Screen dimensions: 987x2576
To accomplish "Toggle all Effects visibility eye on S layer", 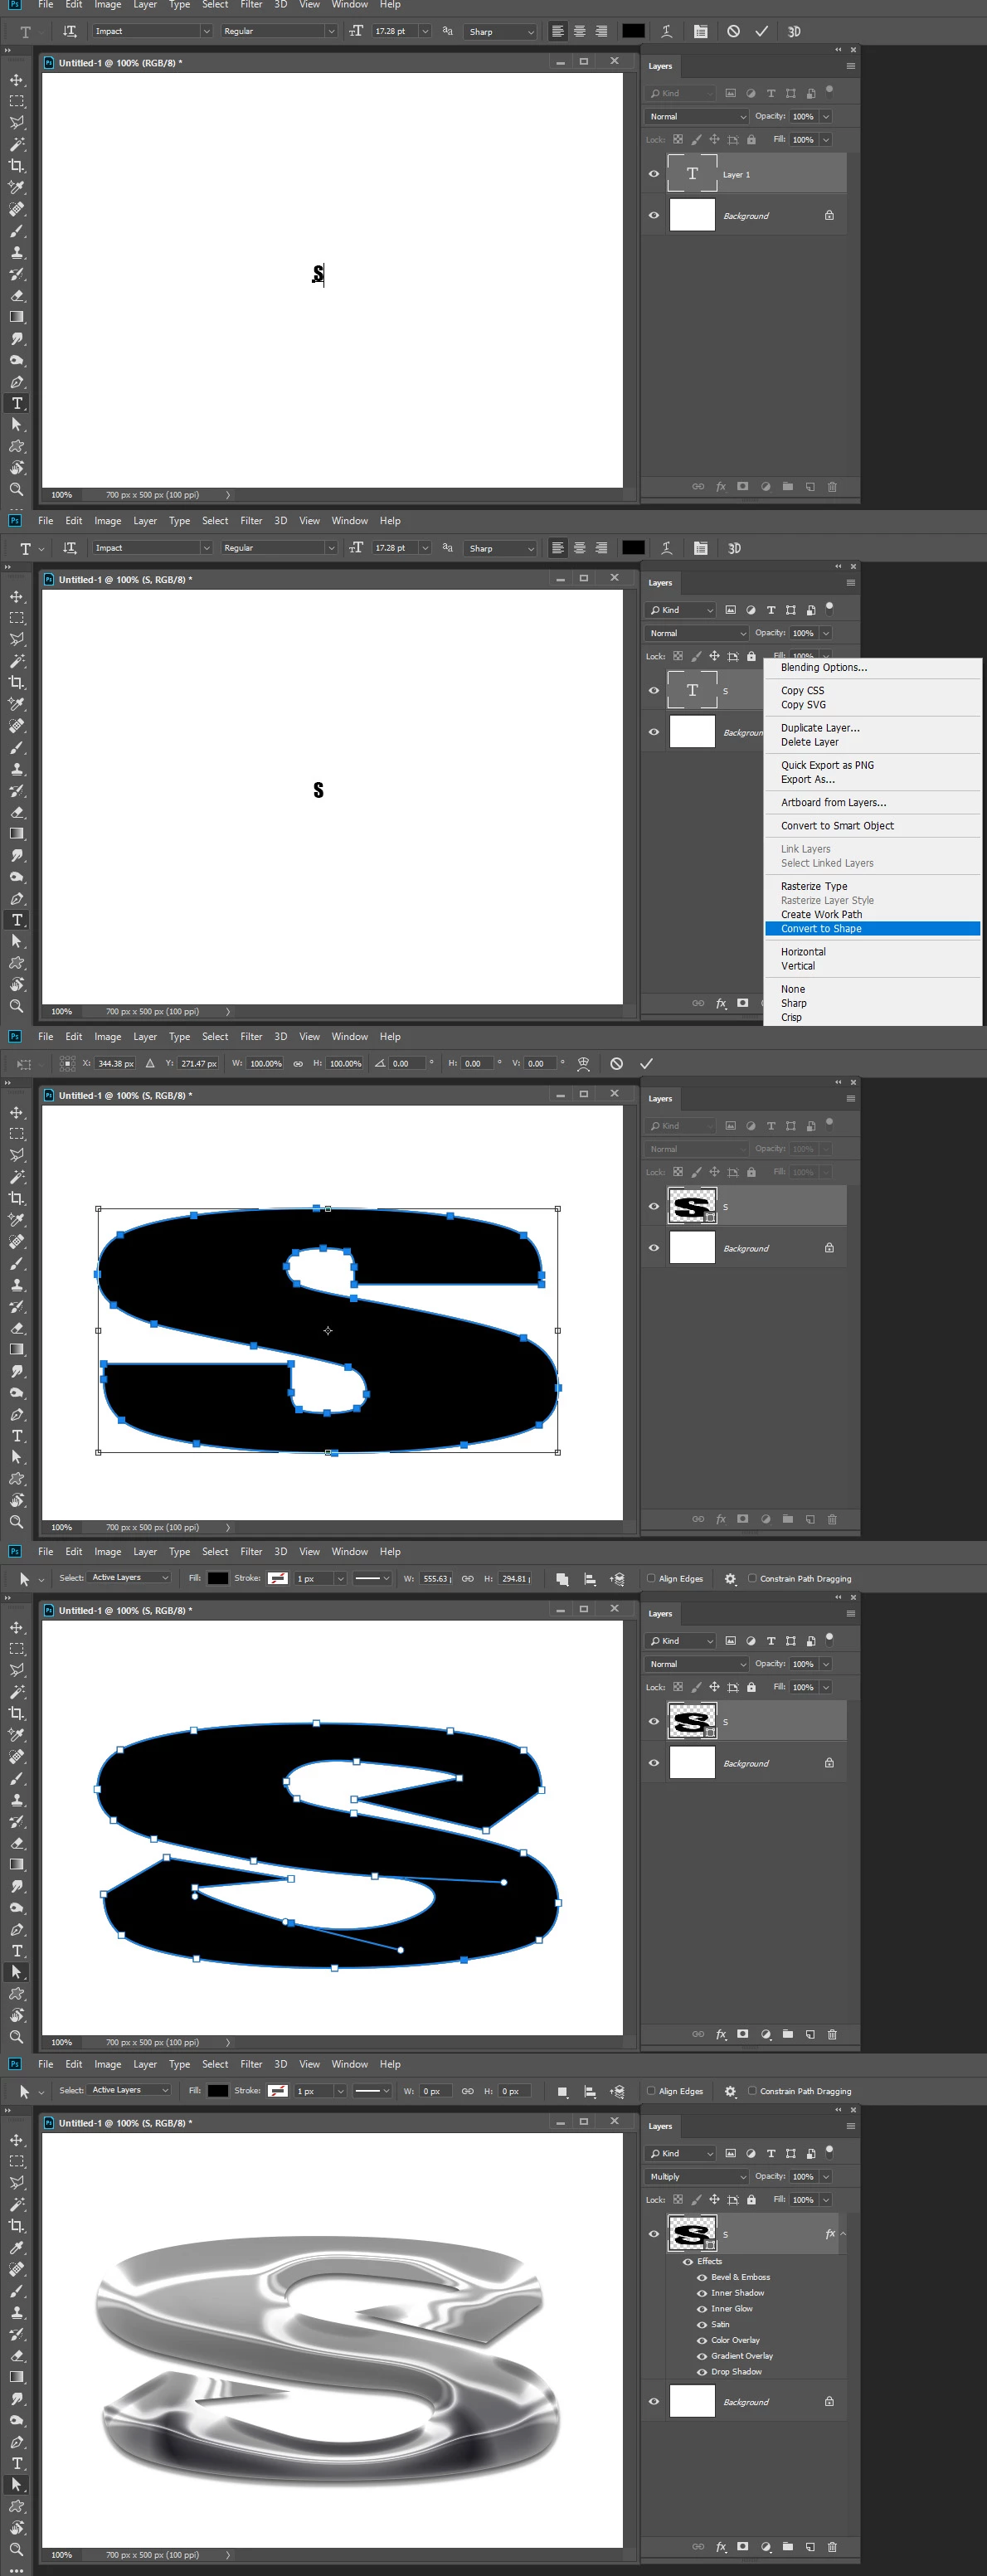I will 688,2261.
